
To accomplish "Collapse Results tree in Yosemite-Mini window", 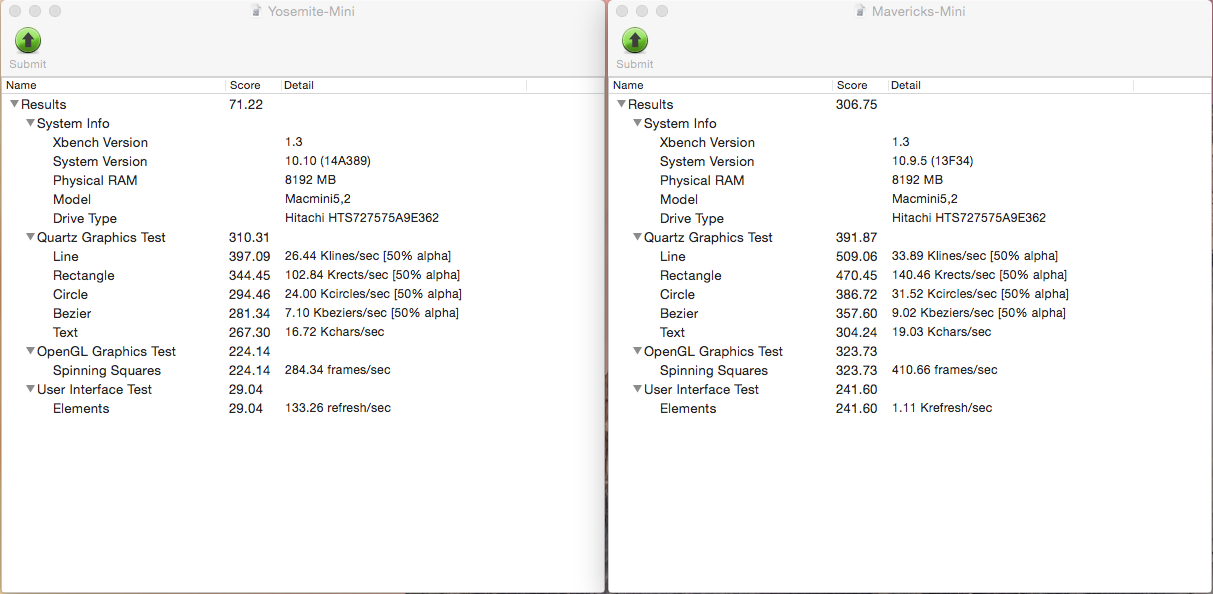I will (x=14, y=104).
